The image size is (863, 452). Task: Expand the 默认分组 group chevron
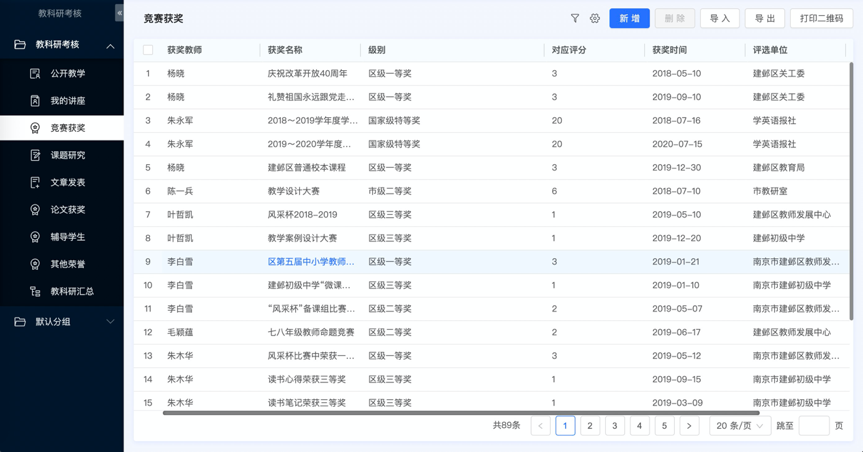(x=110, y=322)
